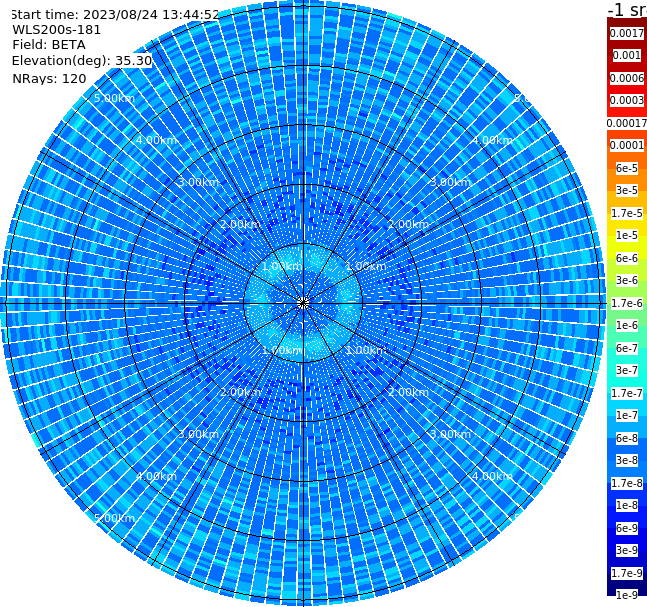Viewport: 647px width, 607px height.
Task: Click the 1.7e-7 color bar label
Action: pos(627,393)
